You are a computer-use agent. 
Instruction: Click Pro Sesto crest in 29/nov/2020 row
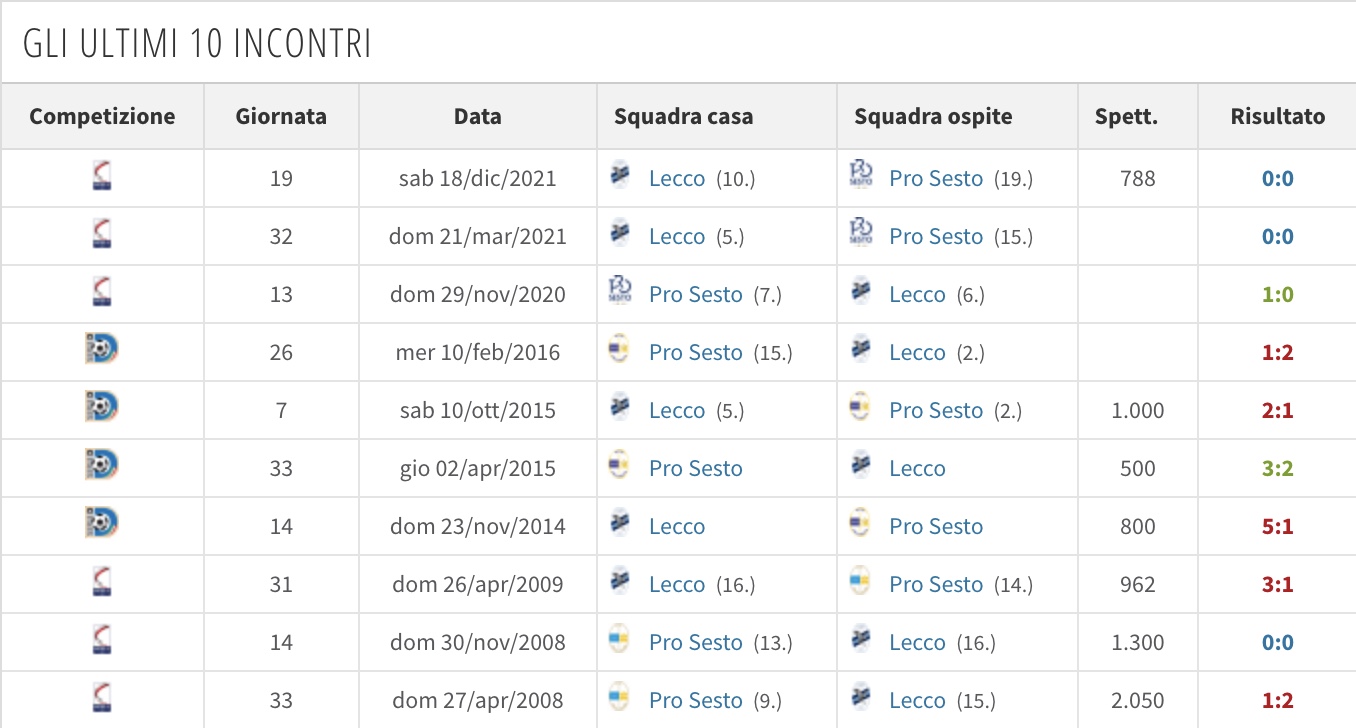620,293
